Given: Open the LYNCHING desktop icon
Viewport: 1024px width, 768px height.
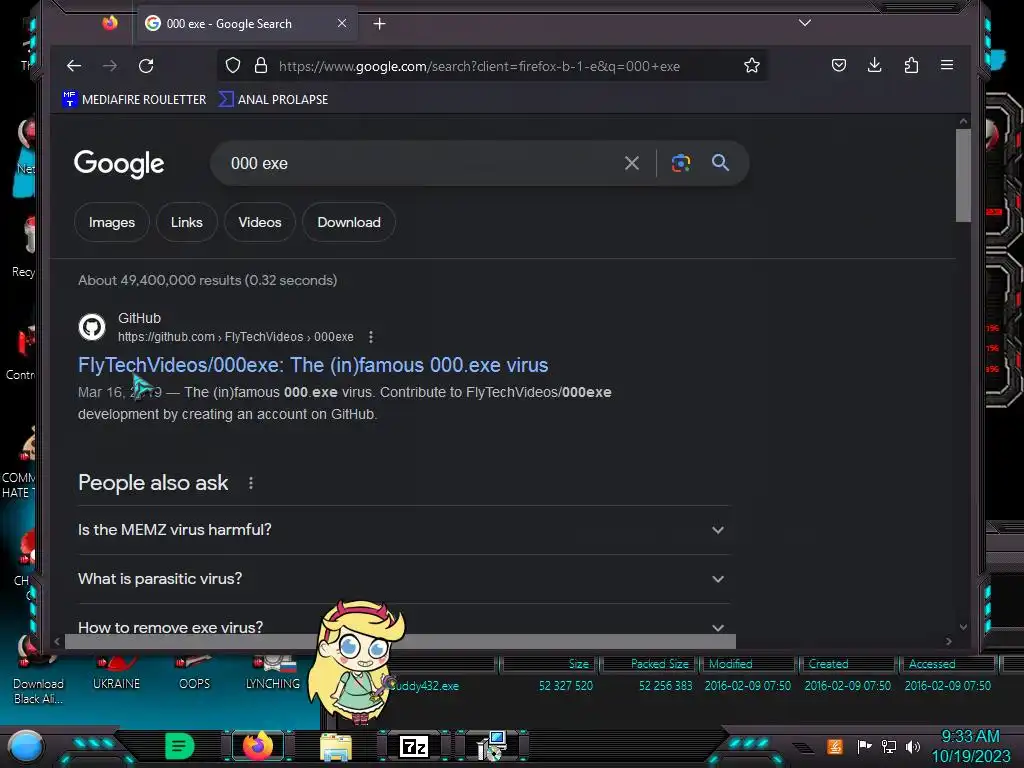Looking at the screenshot, I should (x=273, y=674).
